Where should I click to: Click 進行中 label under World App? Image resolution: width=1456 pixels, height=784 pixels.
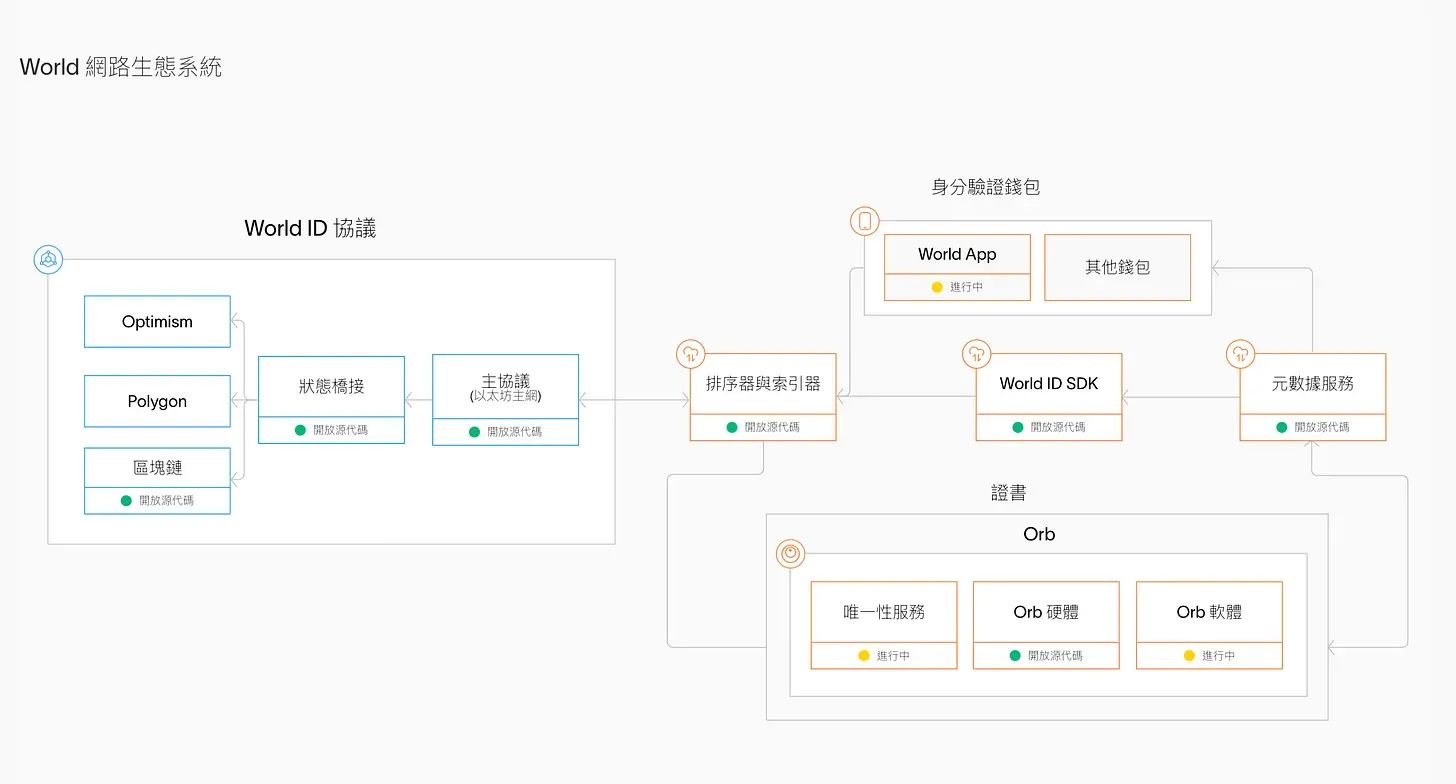pos(966,287)
